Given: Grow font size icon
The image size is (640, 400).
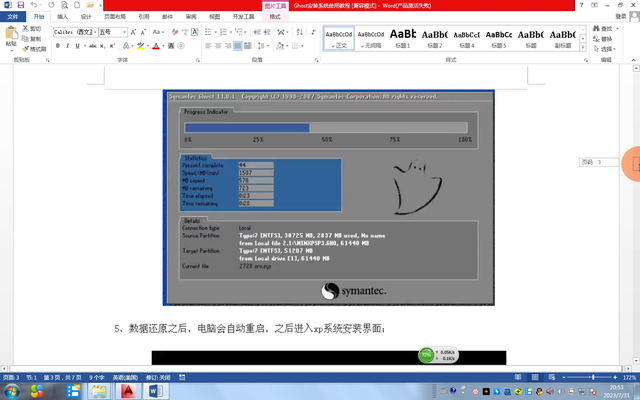Looking at the screenshot, I should click(133, 32).
